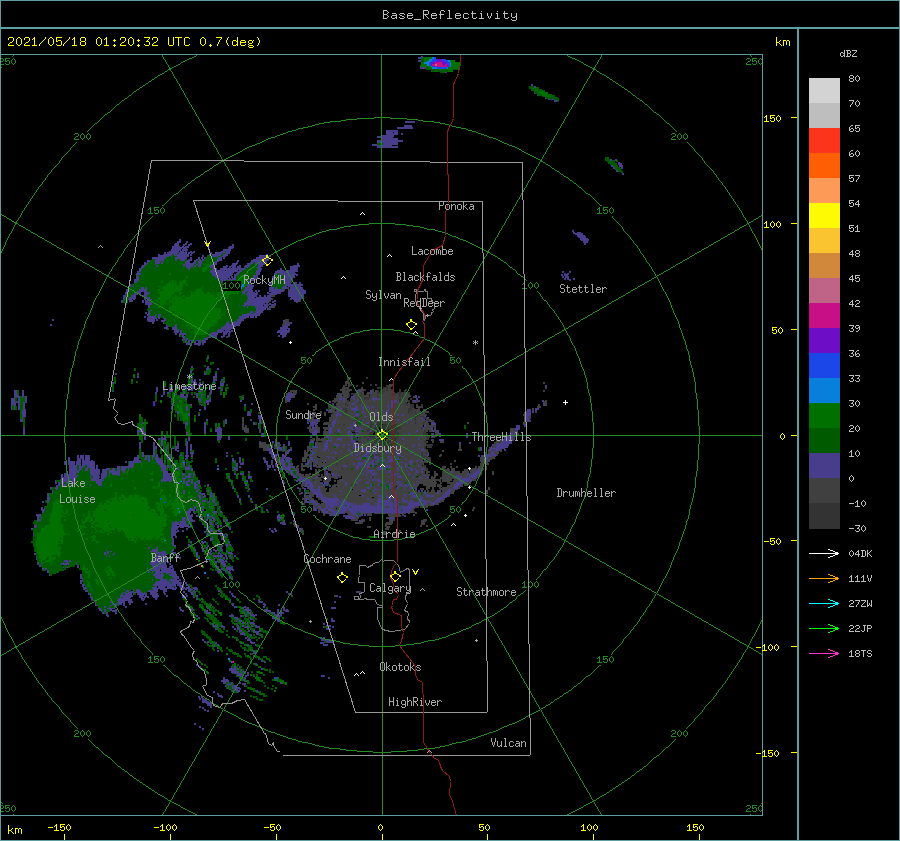Click the Blackfalds city label
Screen dimensions: 900x841
pyautogui.click(x=425, y=277)
